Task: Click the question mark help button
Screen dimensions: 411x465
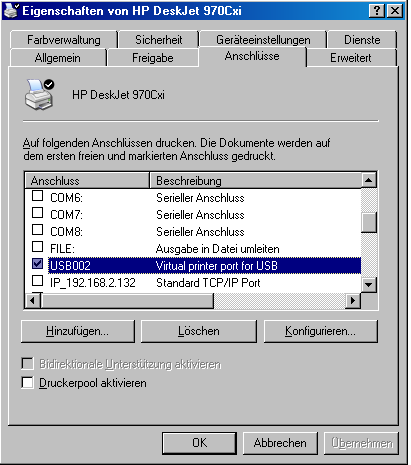Action: pyautogui.click(x=377, y=11)
